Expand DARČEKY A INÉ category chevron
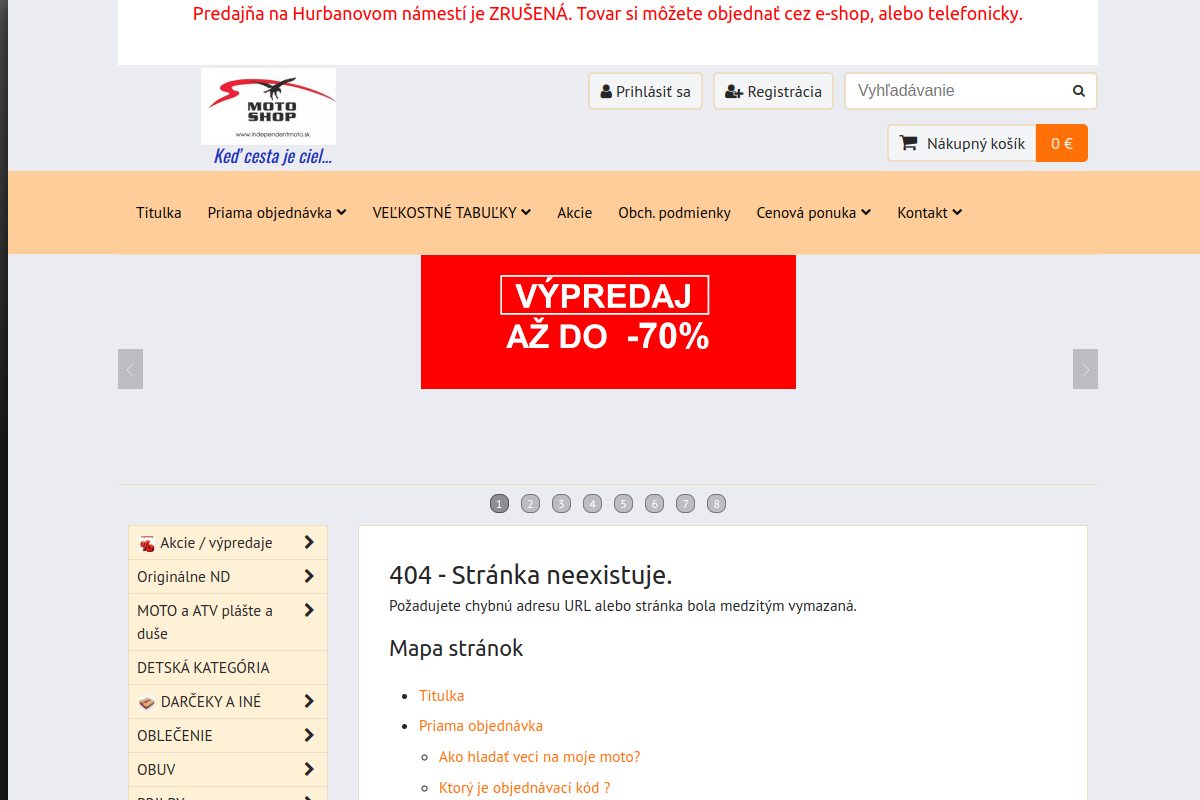Viewport: 1200px width, 800px height. pos(309,701)
